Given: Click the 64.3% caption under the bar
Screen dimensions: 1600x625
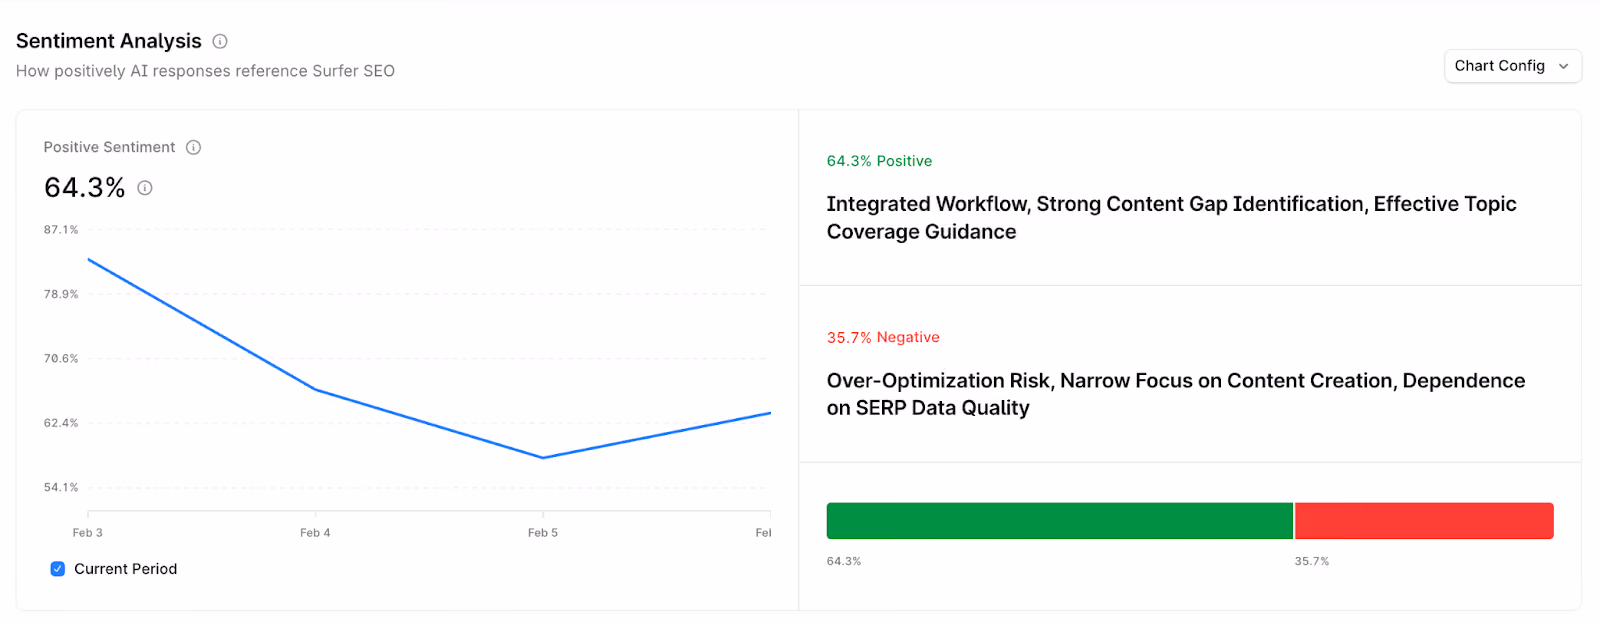Looking at the screenshot, I should (x=844, y=562).
